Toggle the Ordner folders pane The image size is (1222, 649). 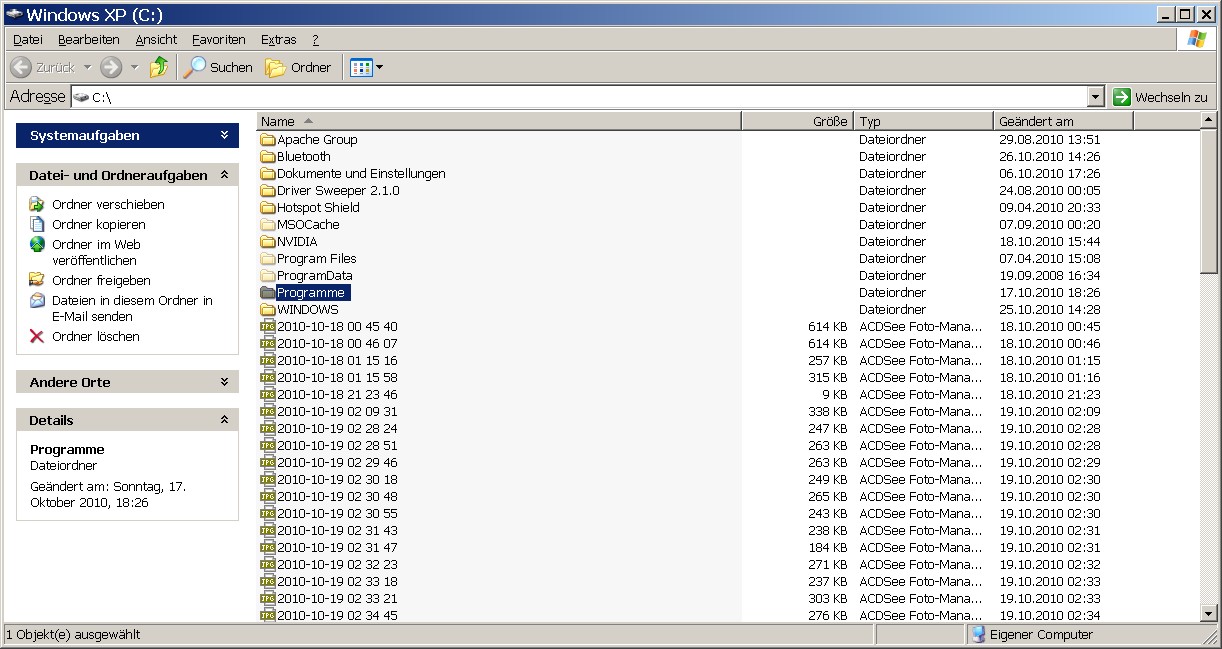[x=298, y=67]
